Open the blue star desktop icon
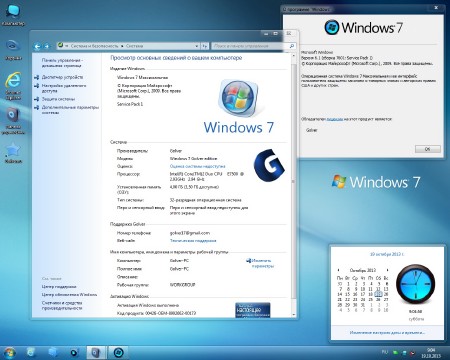This screenshot has width=450, height=360. [13, 152]
